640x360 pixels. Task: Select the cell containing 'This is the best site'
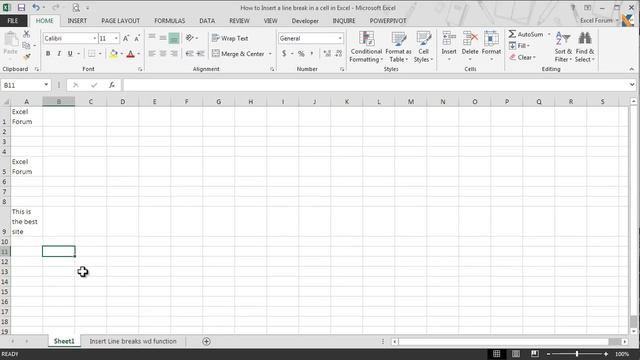point(27,222)
